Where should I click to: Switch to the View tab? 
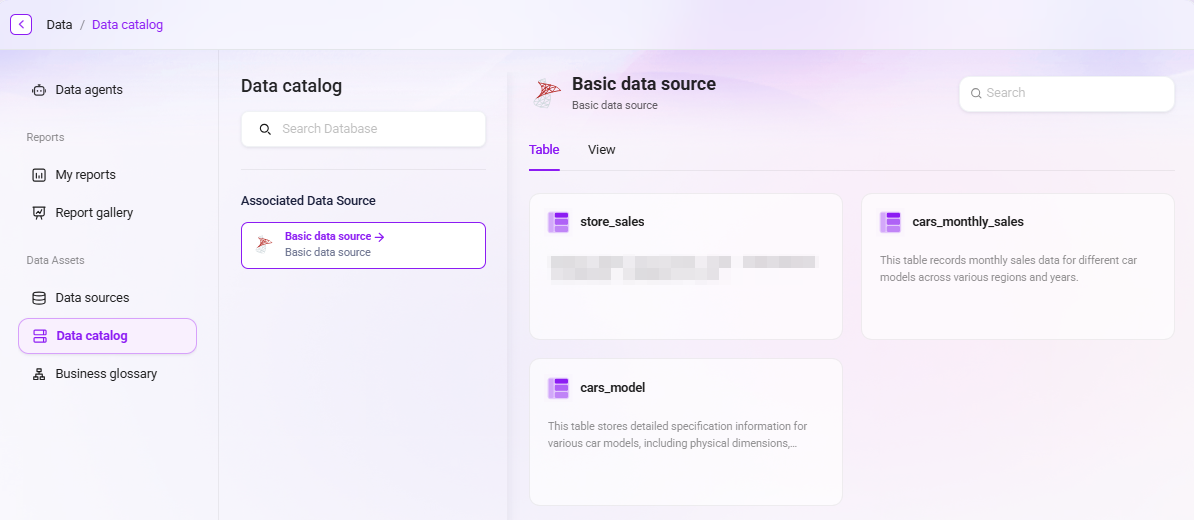tap(602, 150)
